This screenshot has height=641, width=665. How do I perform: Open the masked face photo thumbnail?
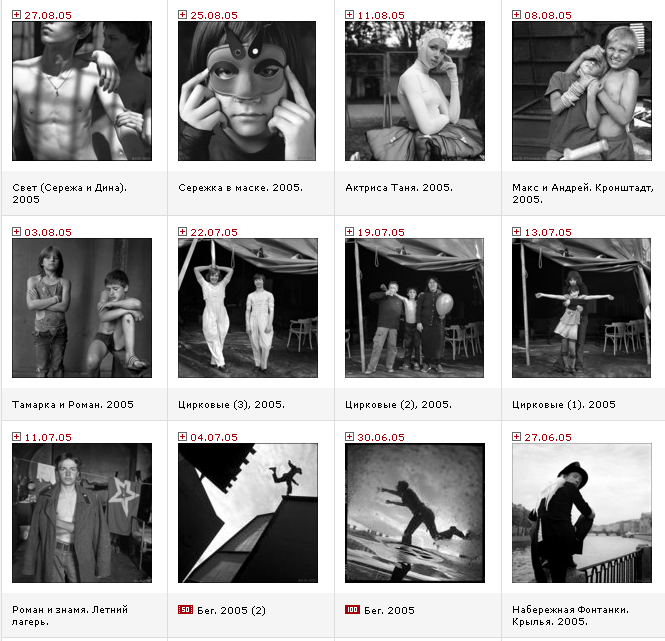coord(247,91)
